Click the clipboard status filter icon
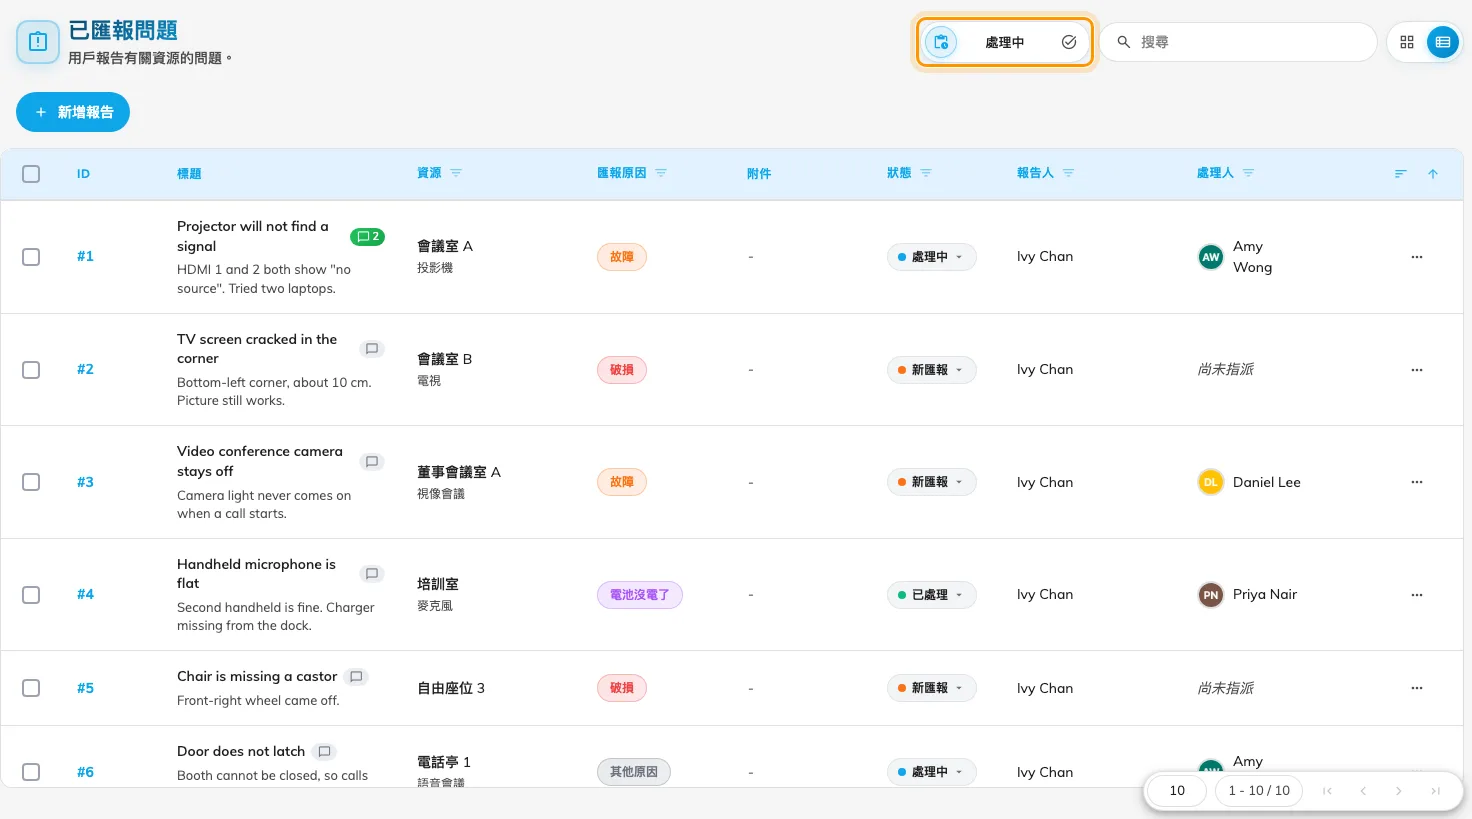The image size is (1472, 819). coord(941,42)
